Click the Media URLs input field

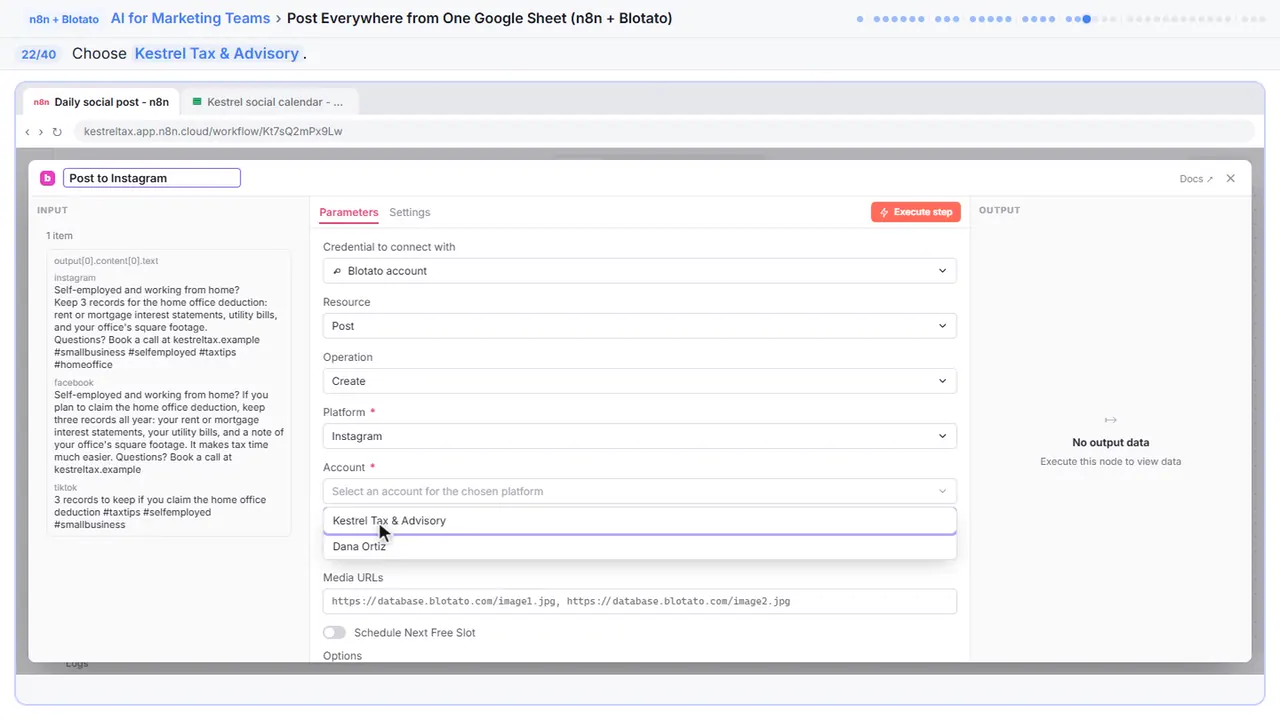[640, 601]
